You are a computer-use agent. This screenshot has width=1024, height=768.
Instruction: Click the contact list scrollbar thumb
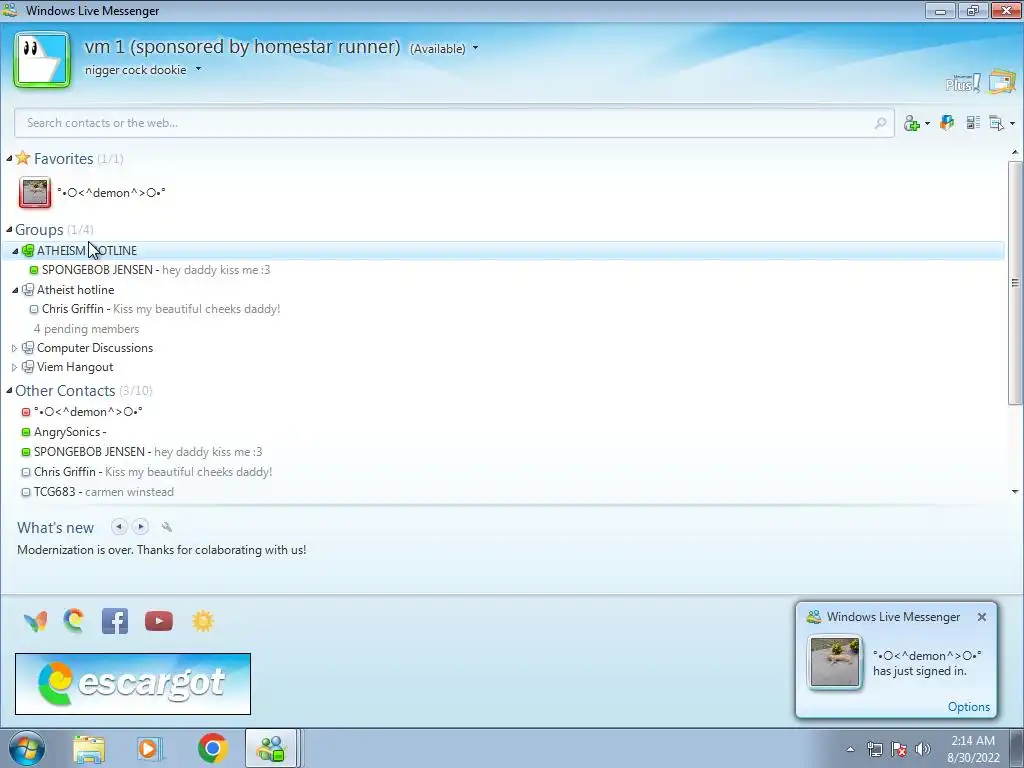pyautogui.click(x=1015, y=282)
